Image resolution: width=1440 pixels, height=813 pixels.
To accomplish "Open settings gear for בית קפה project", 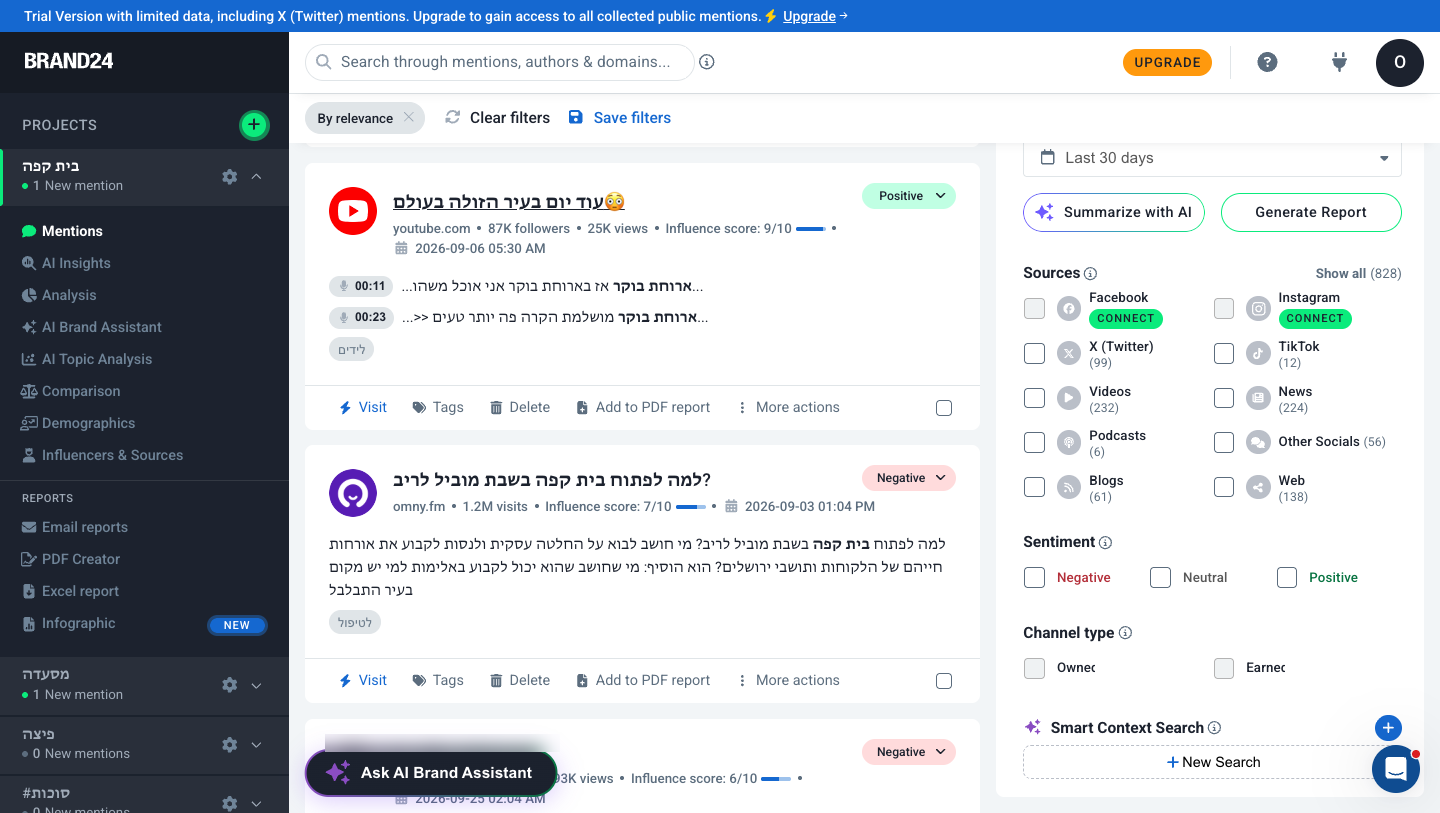I will (230, 176).
